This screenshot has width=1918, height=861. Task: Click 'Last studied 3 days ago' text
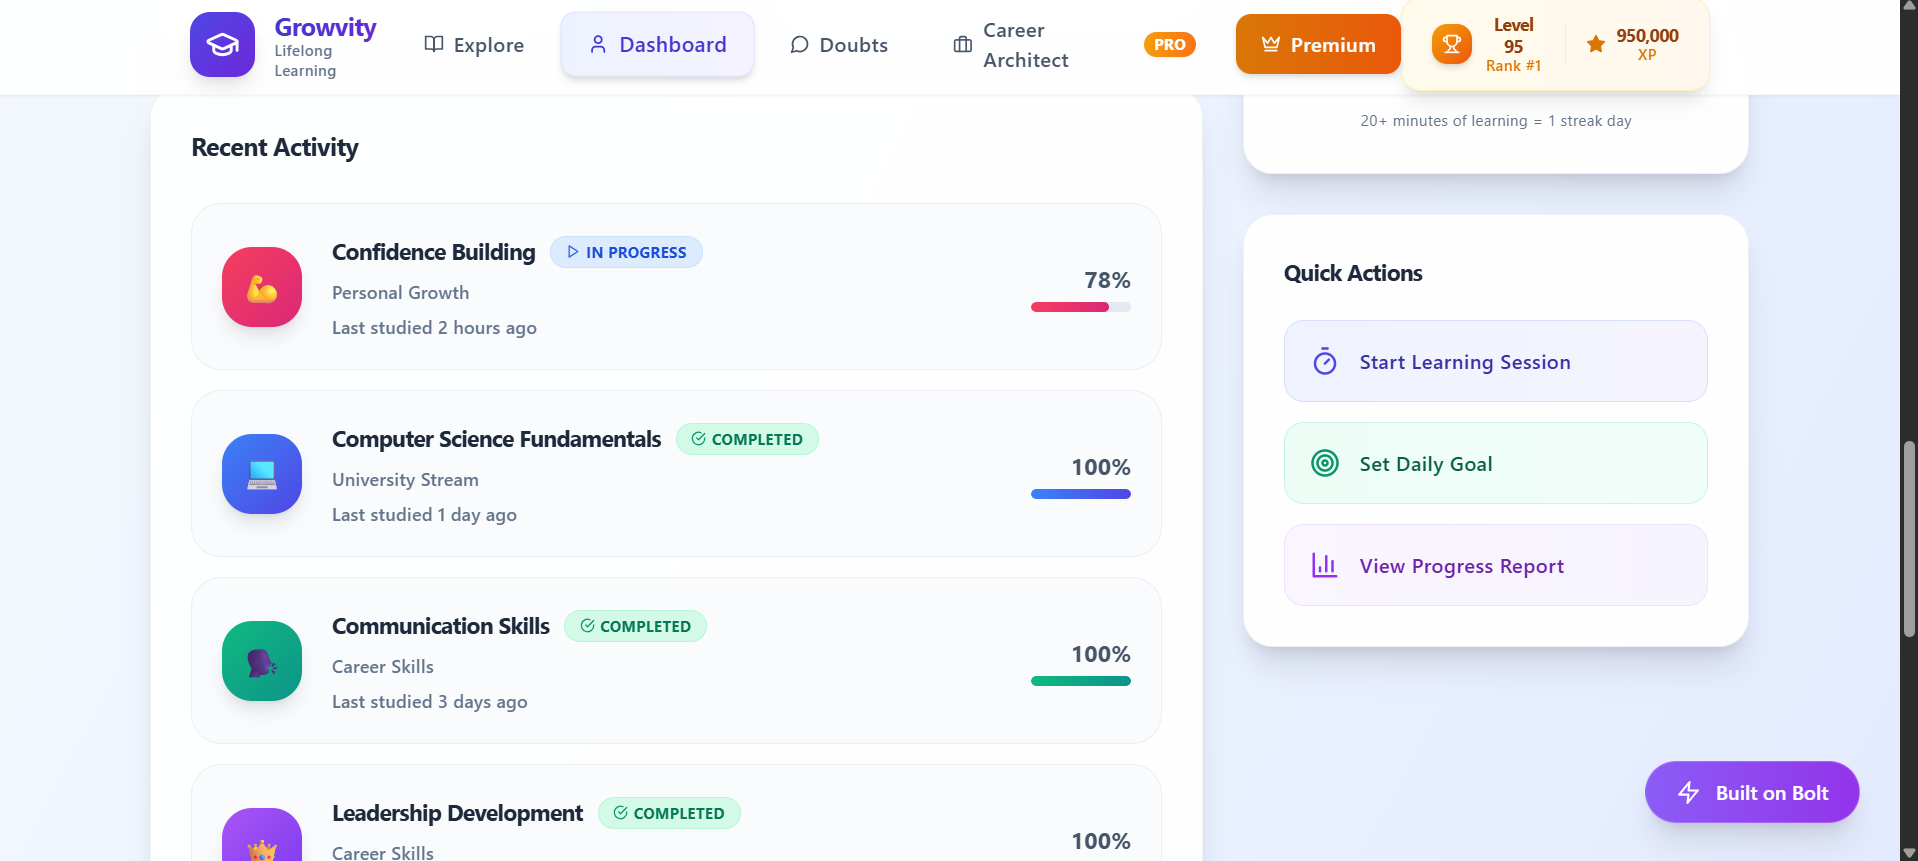click(429, 702)
